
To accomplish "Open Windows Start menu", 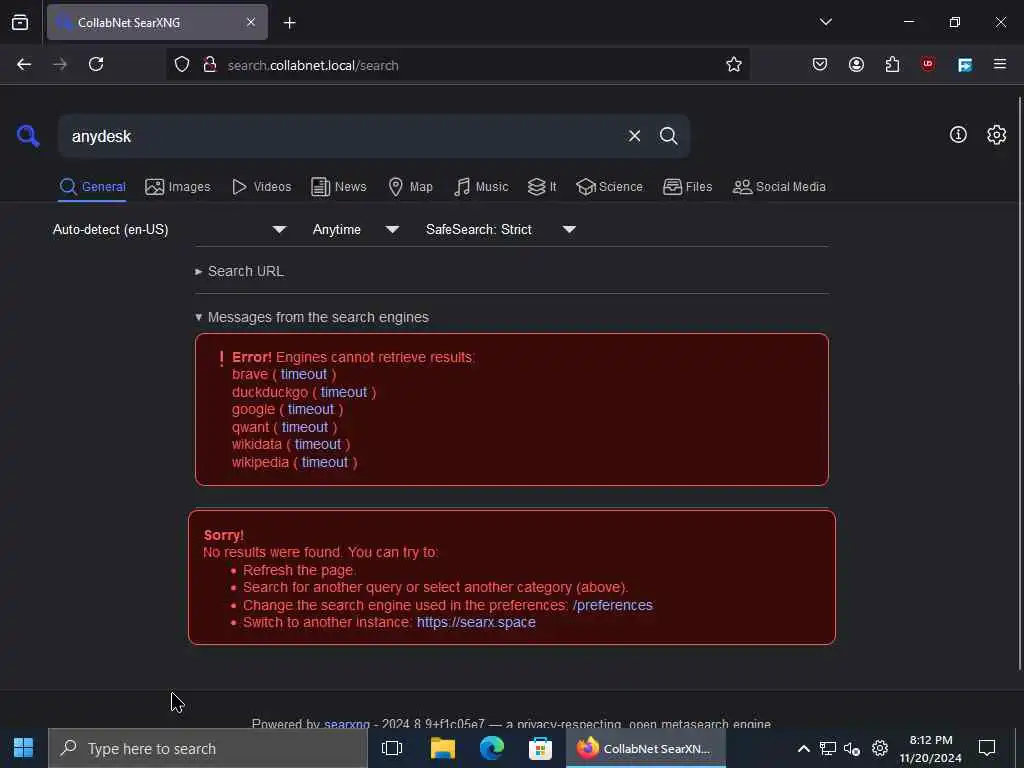I will [24, 748].
